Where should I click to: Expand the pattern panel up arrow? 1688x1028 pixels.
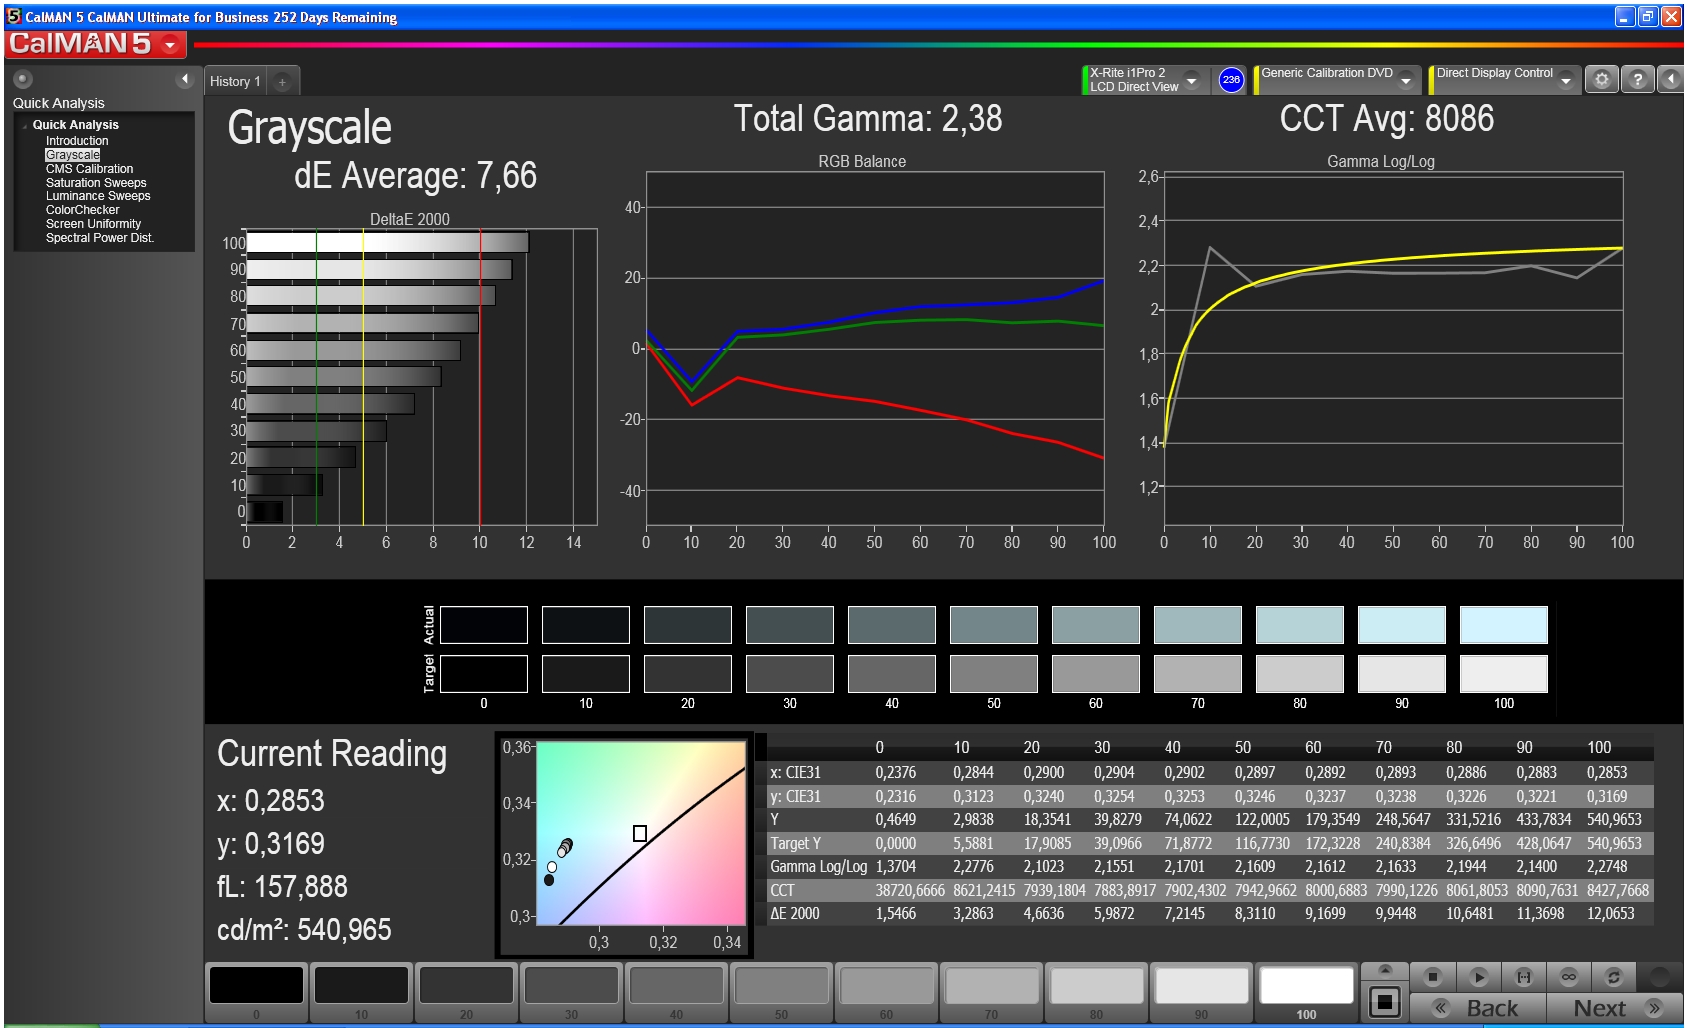coord(1385,970)
